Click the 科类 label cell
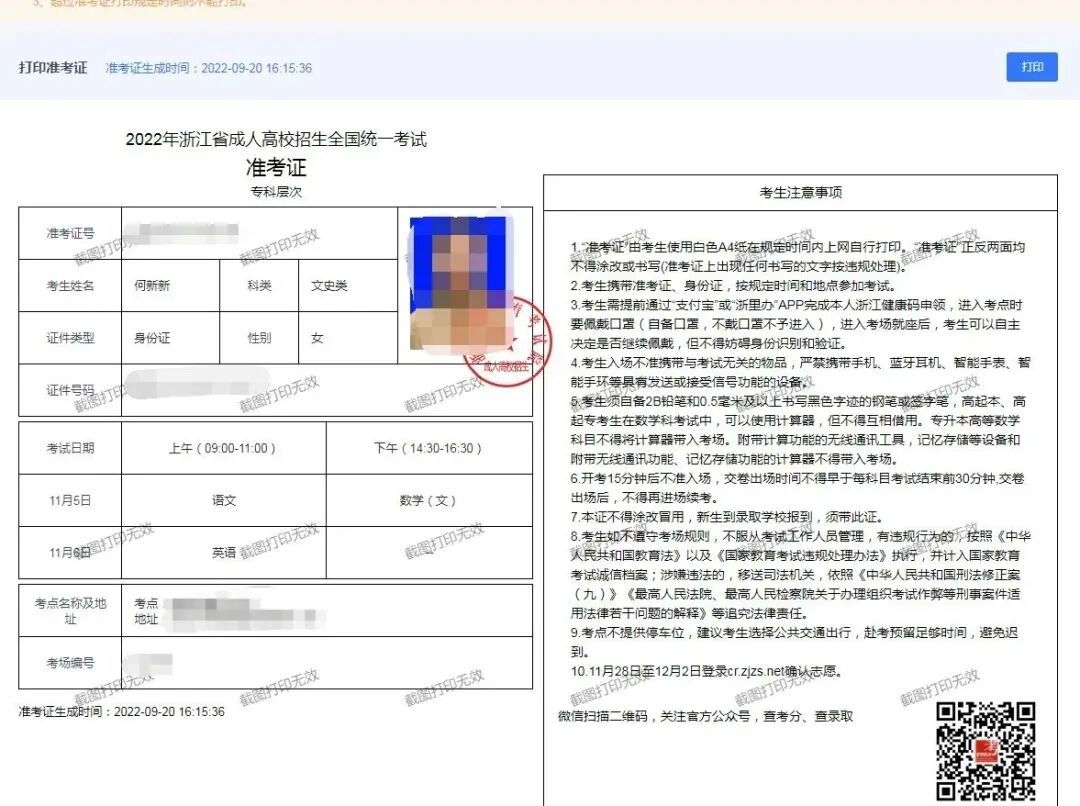This screenshot has width=1080, height=806. pos(259,285)
